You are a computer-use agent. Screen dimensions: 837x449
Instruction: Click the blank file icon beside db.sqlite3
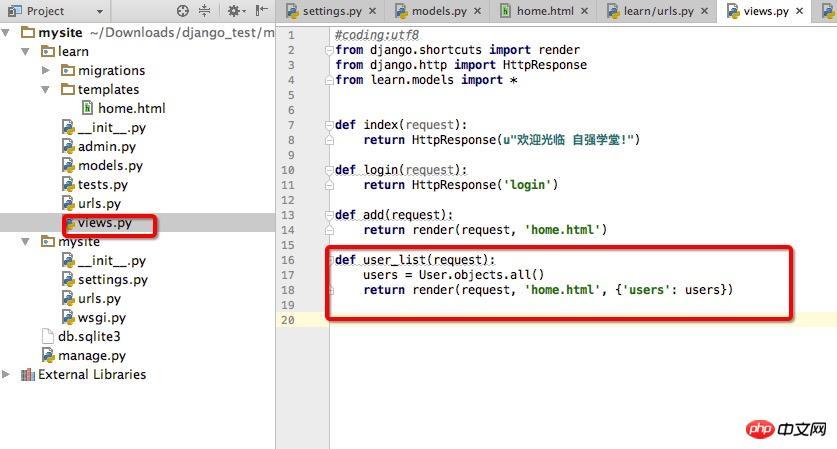(x=48, y=336)
